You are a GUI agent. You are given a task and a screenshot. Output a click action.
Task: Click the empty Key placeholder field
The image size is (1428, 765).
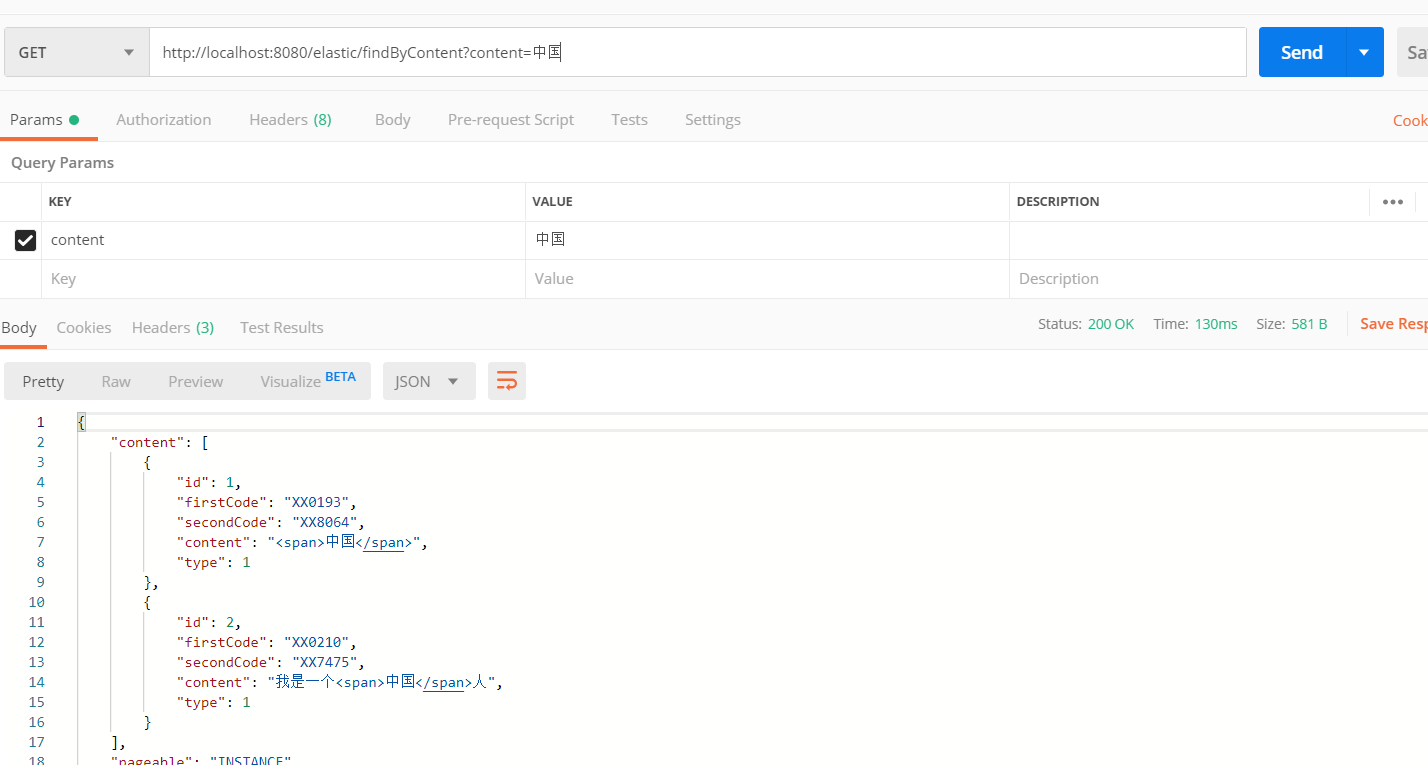coord(284,279)
